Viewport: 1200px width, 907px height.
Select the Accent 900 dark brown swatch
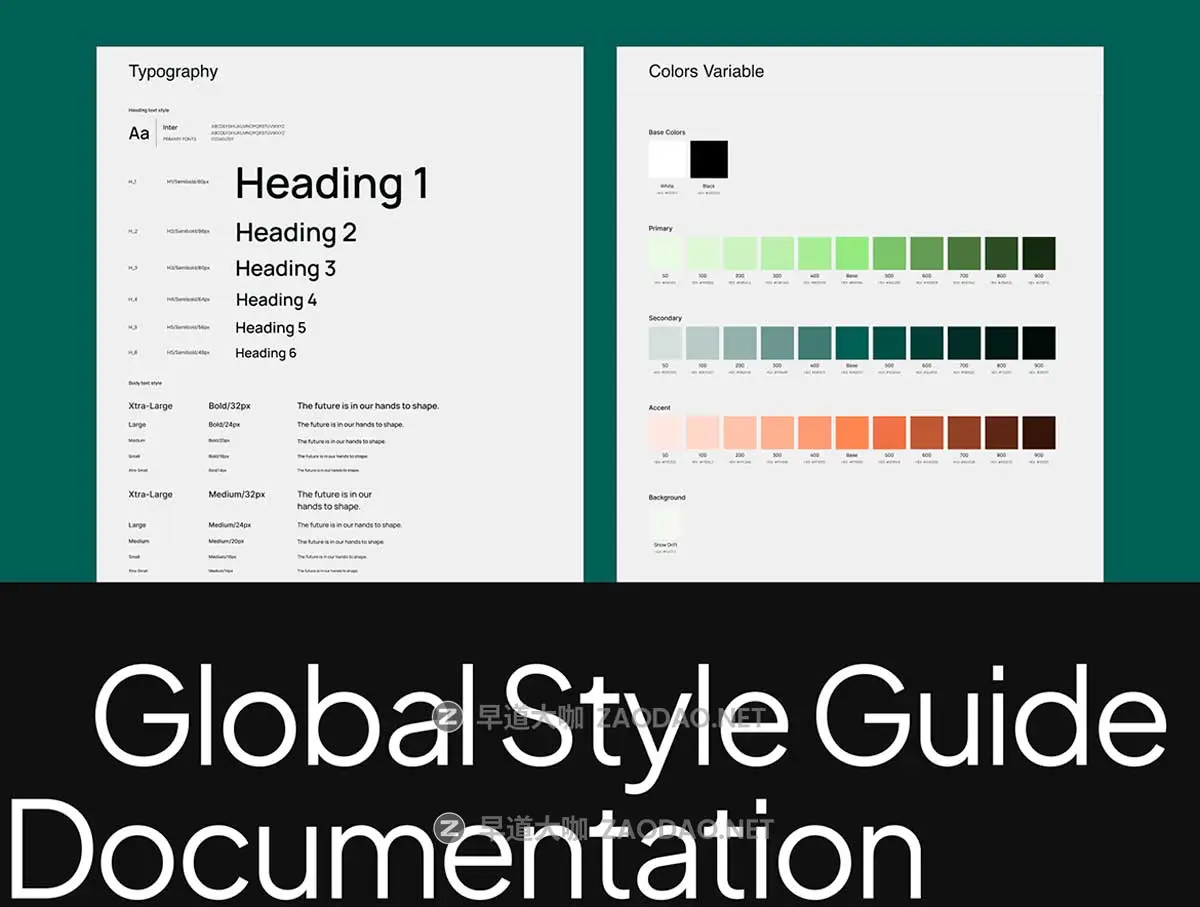(1039, 433)
